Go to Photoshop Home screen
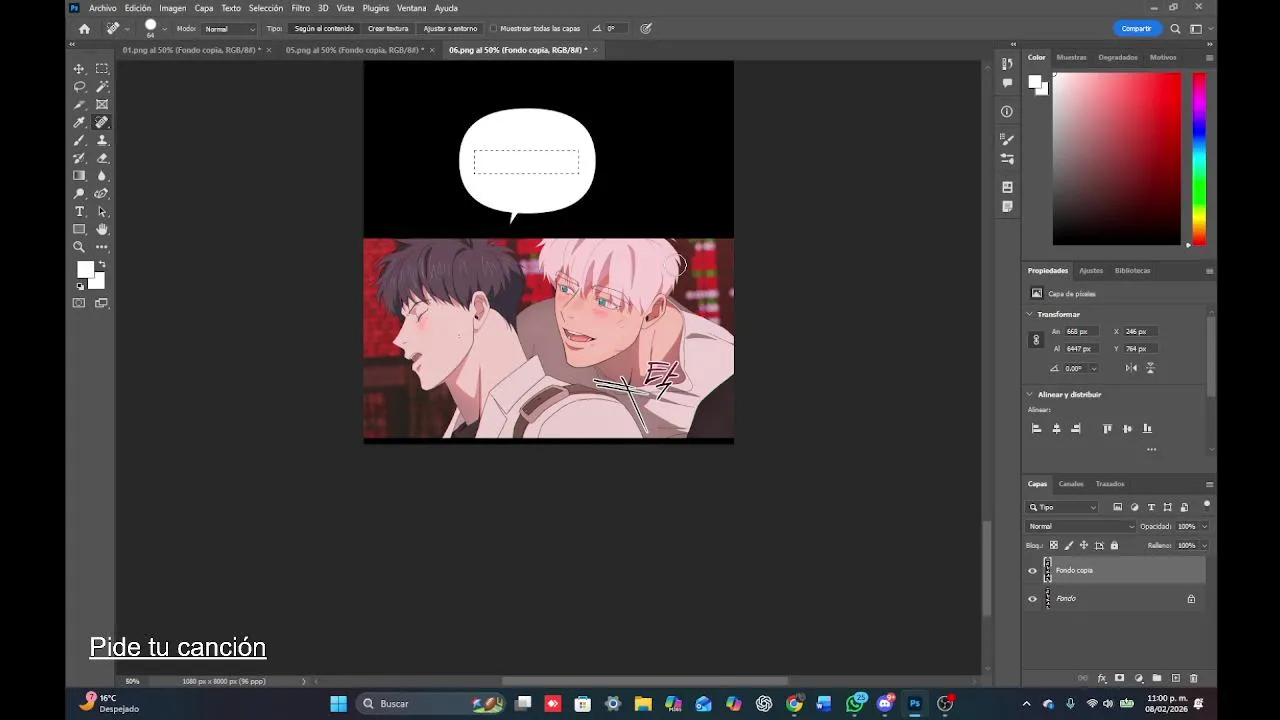The width and height of the screenshot is (1280, 720). pyautogui.click(x=84, y=29)
